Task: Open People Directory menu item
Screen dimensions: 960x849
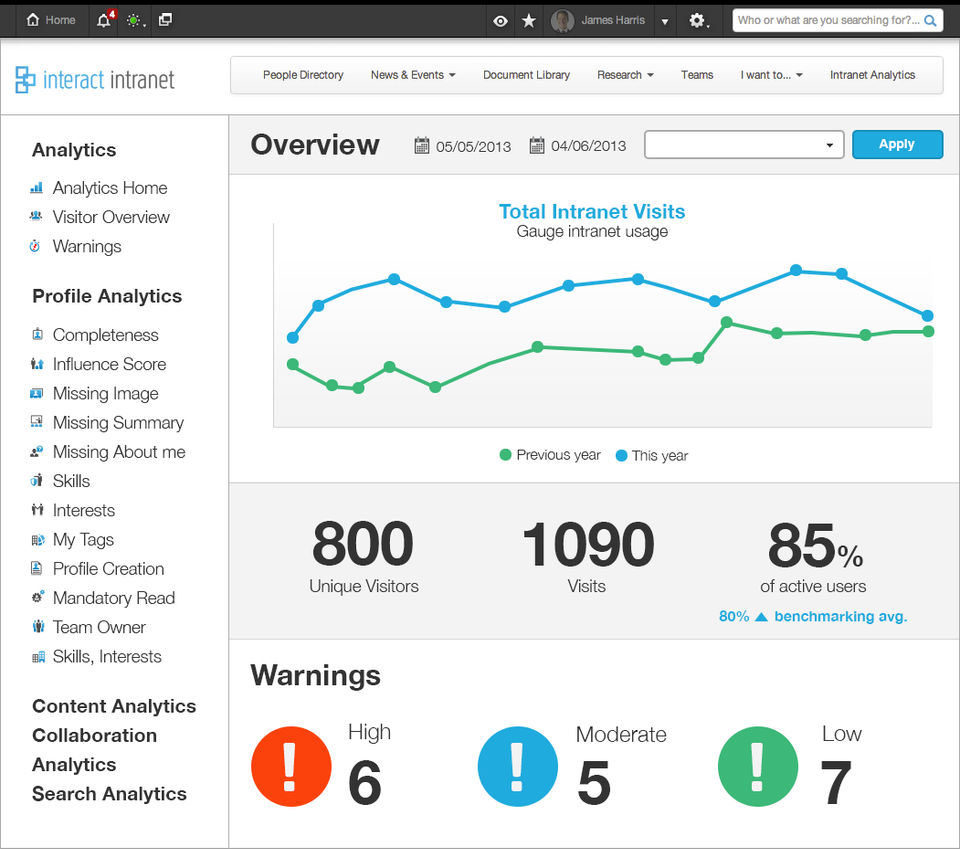Action: pyautogui.click(x=303, y=75)
